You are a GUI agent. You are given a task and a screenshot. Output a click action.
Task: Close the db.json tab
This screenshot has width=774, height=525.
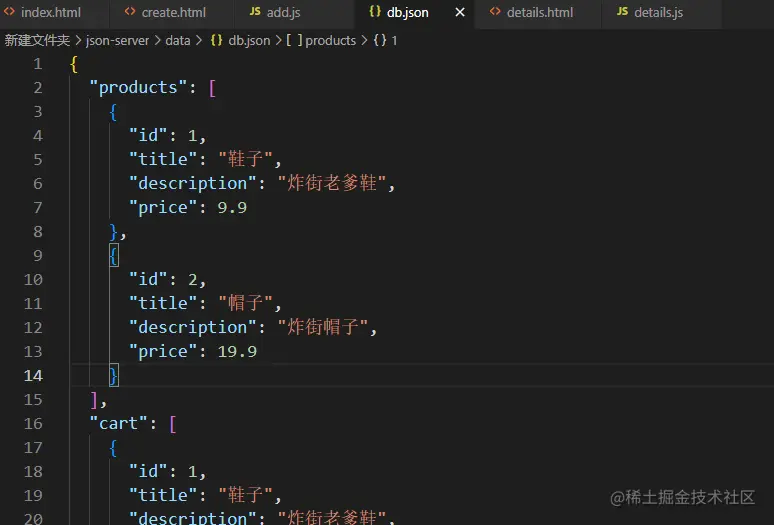[x=460, y=12]
